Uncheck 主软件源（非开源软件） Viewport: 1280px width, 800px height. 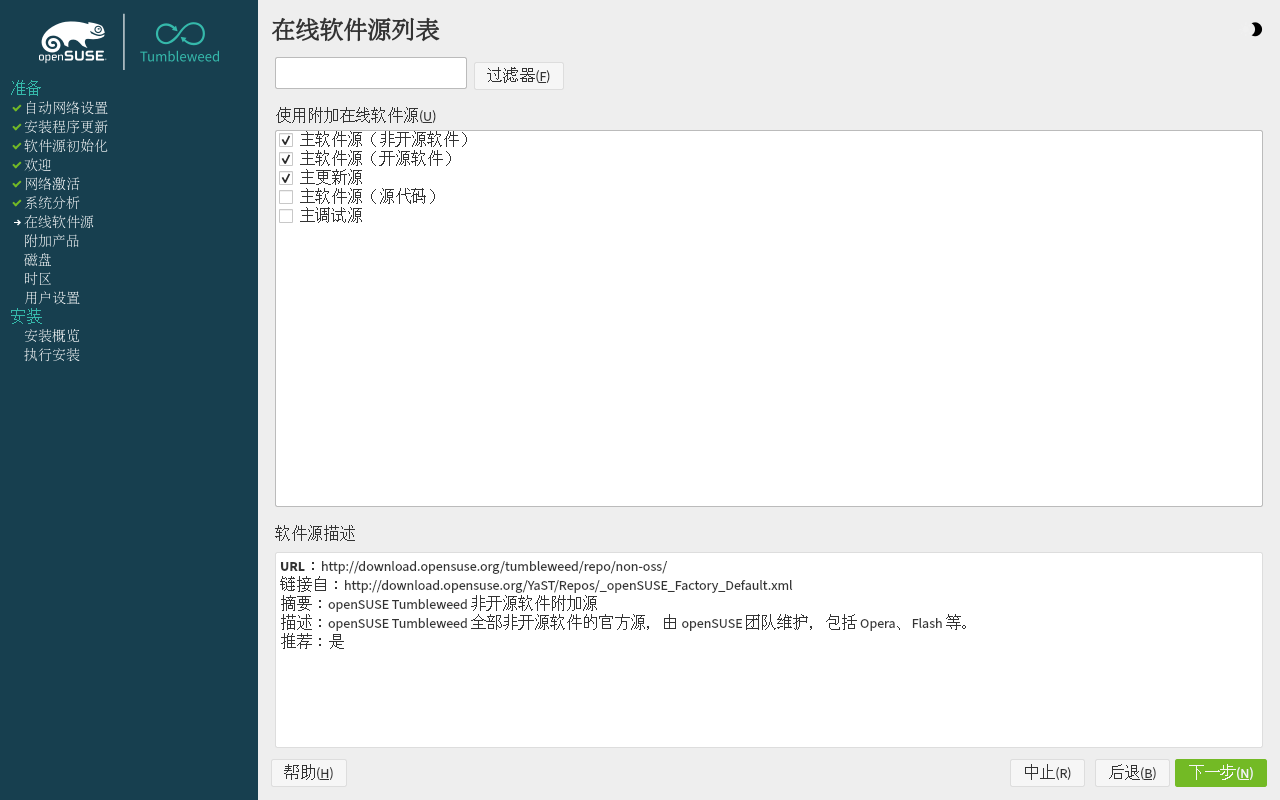(285, 140)
